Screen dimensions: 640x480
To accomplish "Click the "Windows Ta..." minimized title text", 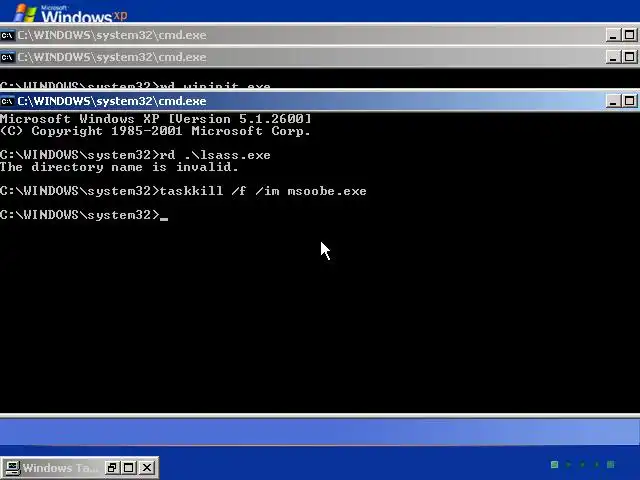I will (x=60, y=468).
